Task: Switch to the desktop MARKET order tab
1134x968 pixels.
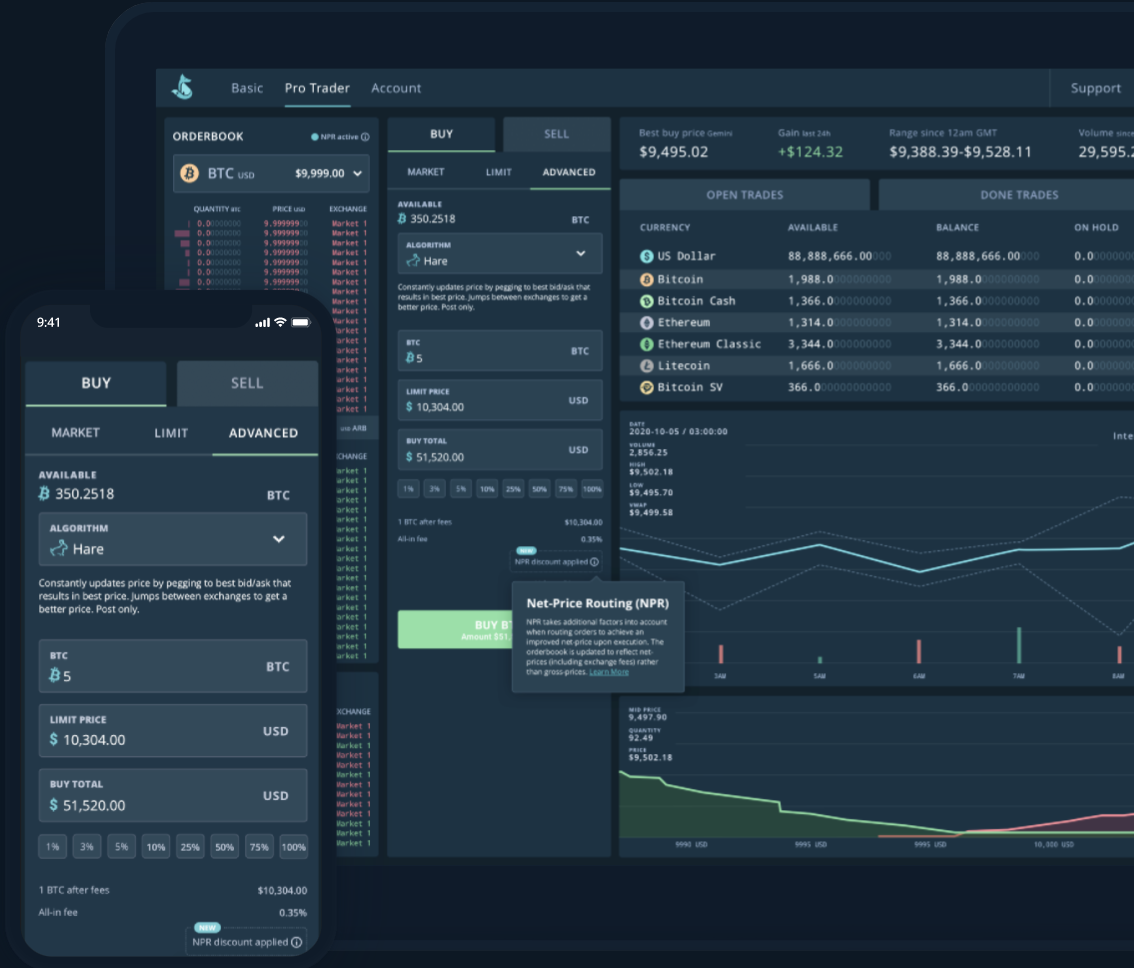Action: click(x=425, y=172)
